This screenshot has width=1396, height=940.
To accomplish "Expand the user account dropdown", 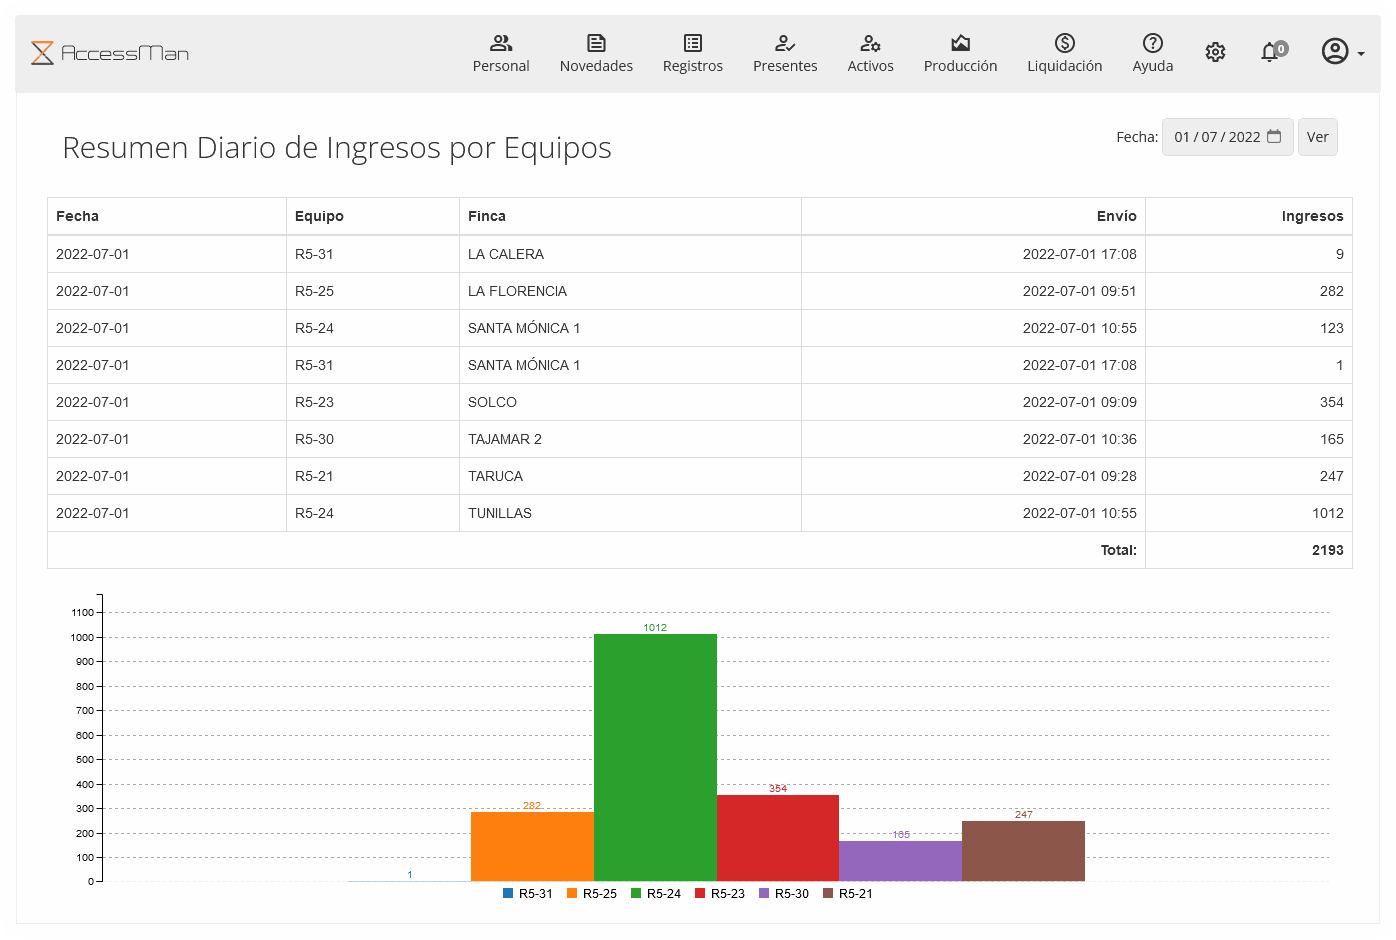I will (1342, 52).
